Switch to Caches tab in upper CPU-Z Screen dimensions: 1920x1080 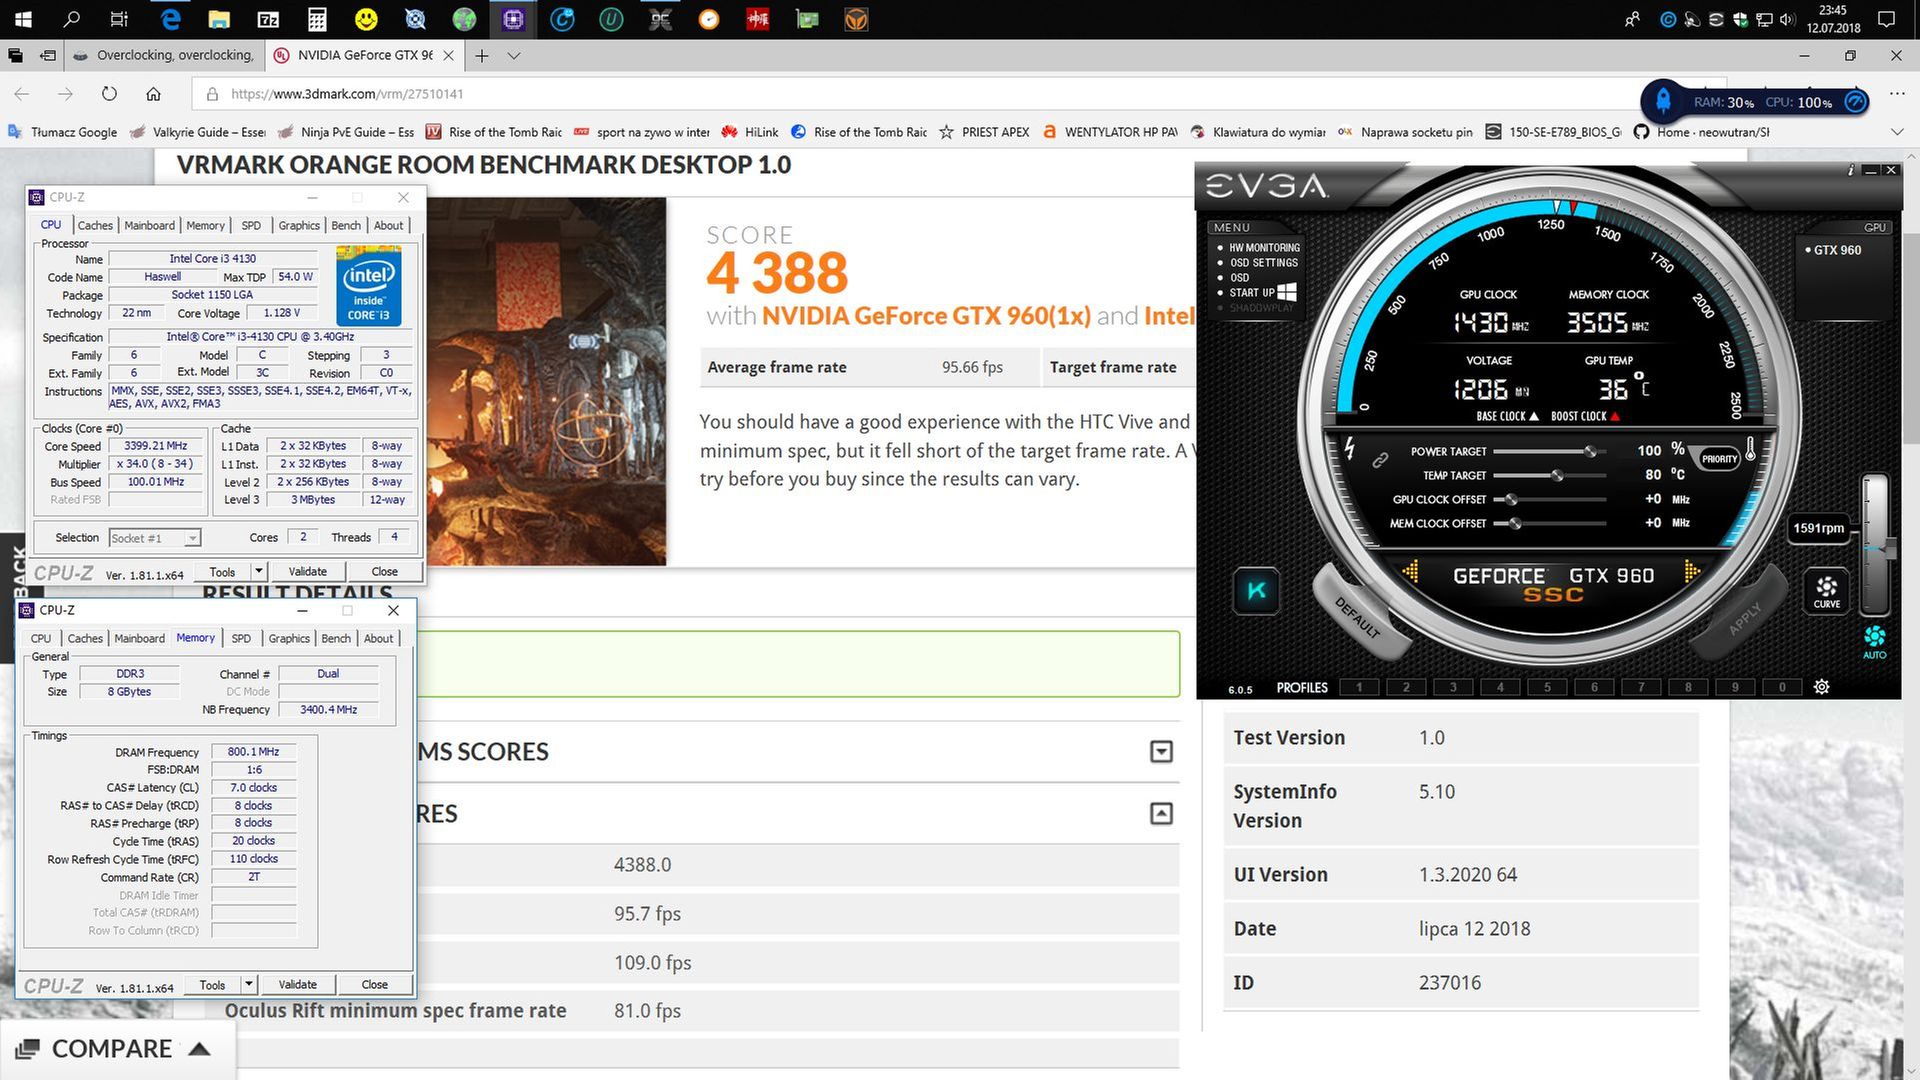(95, 226)
